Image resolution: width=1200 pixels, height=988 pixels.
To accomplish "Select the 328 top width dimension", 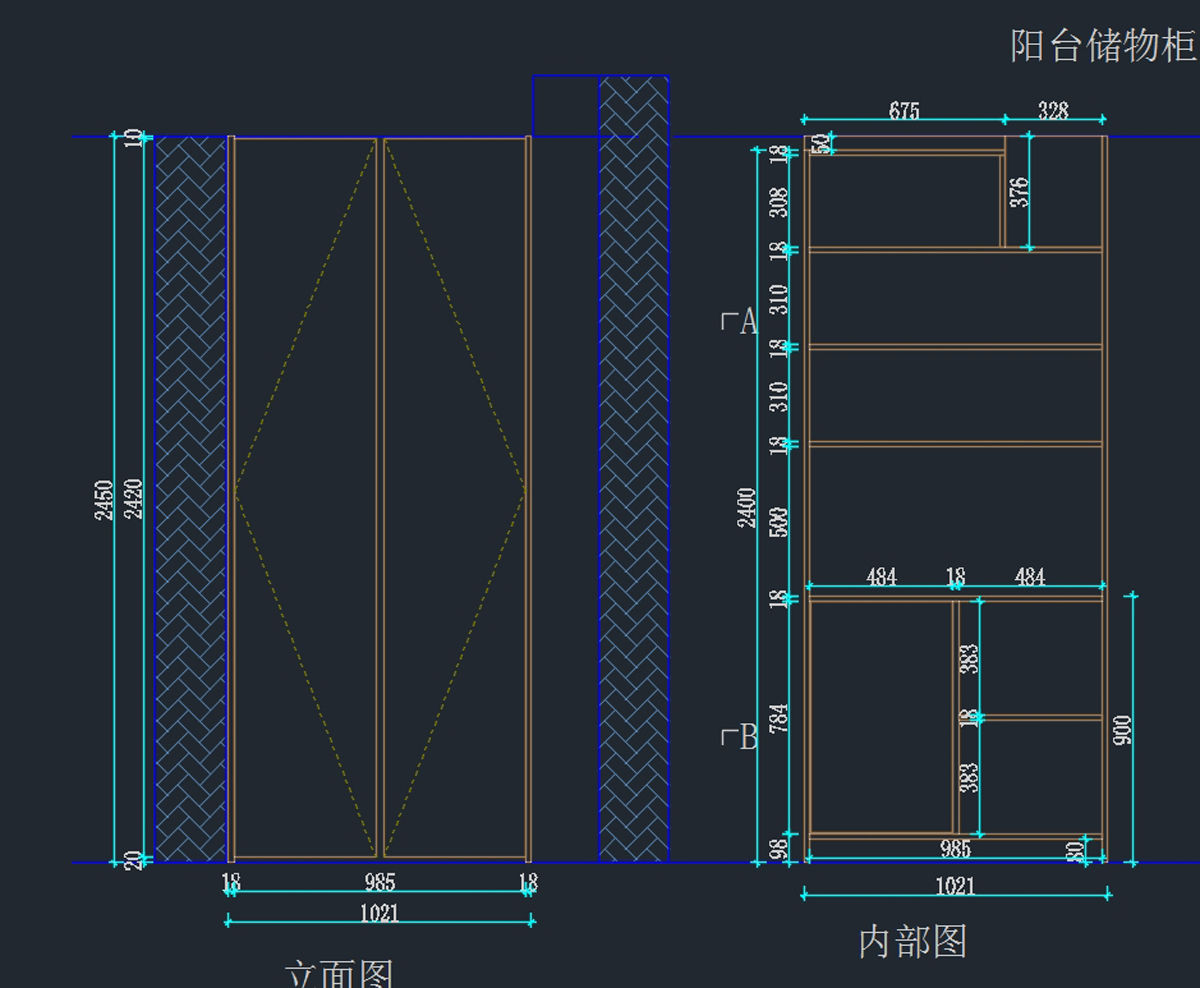I will pos(1053,111).
